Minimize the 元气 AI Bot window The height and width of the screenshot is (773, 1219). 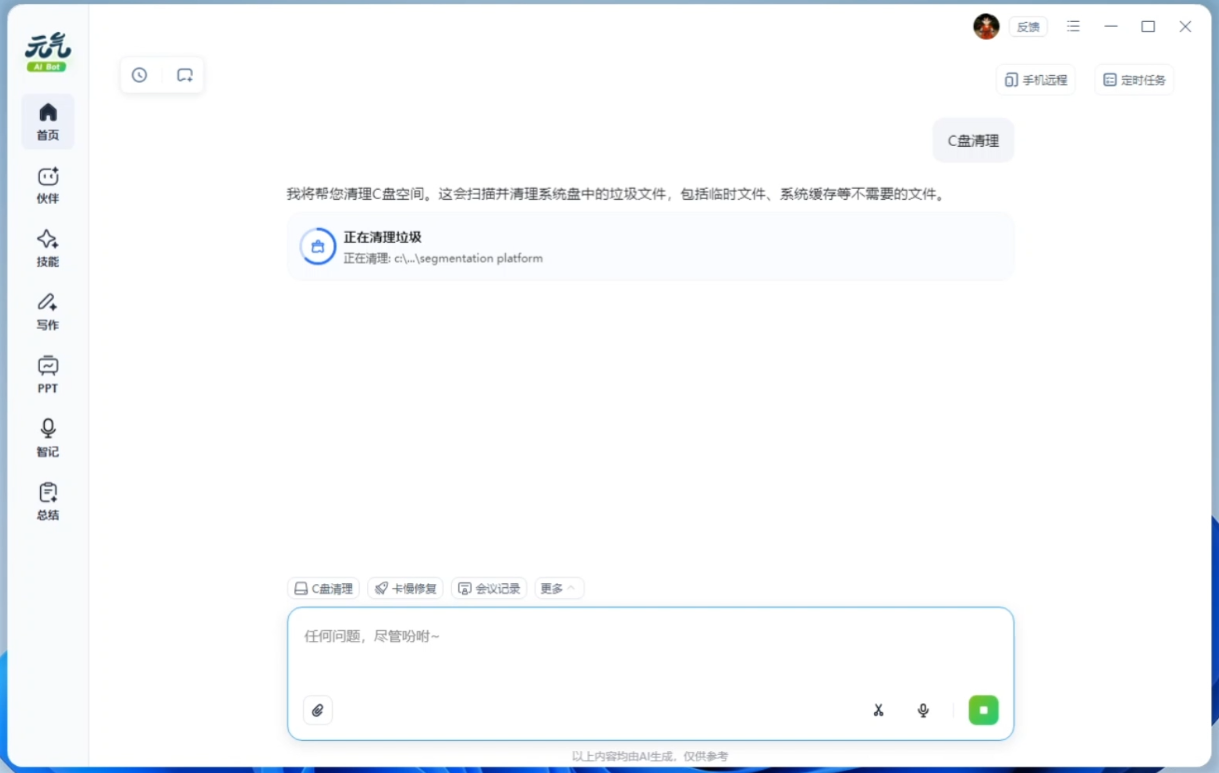1111,27
